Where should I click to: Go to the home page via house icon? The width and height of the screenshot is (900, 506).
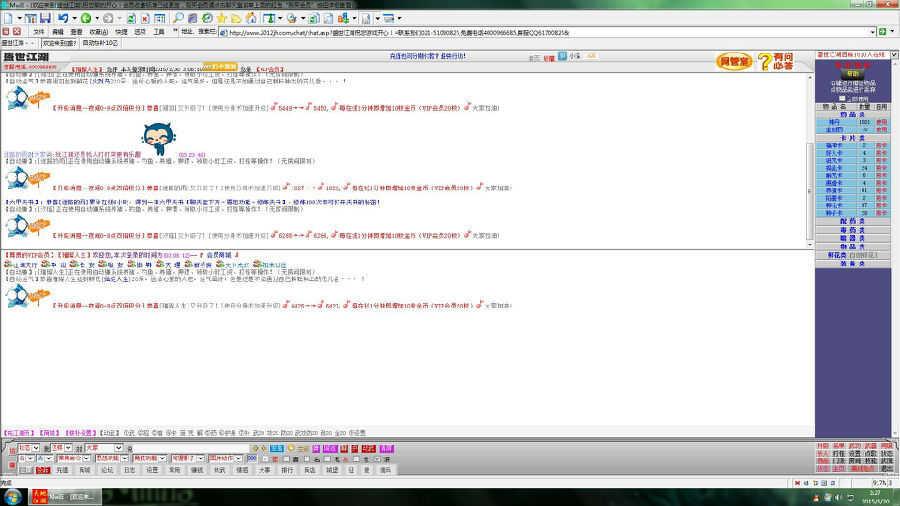[x=251, y=18]
